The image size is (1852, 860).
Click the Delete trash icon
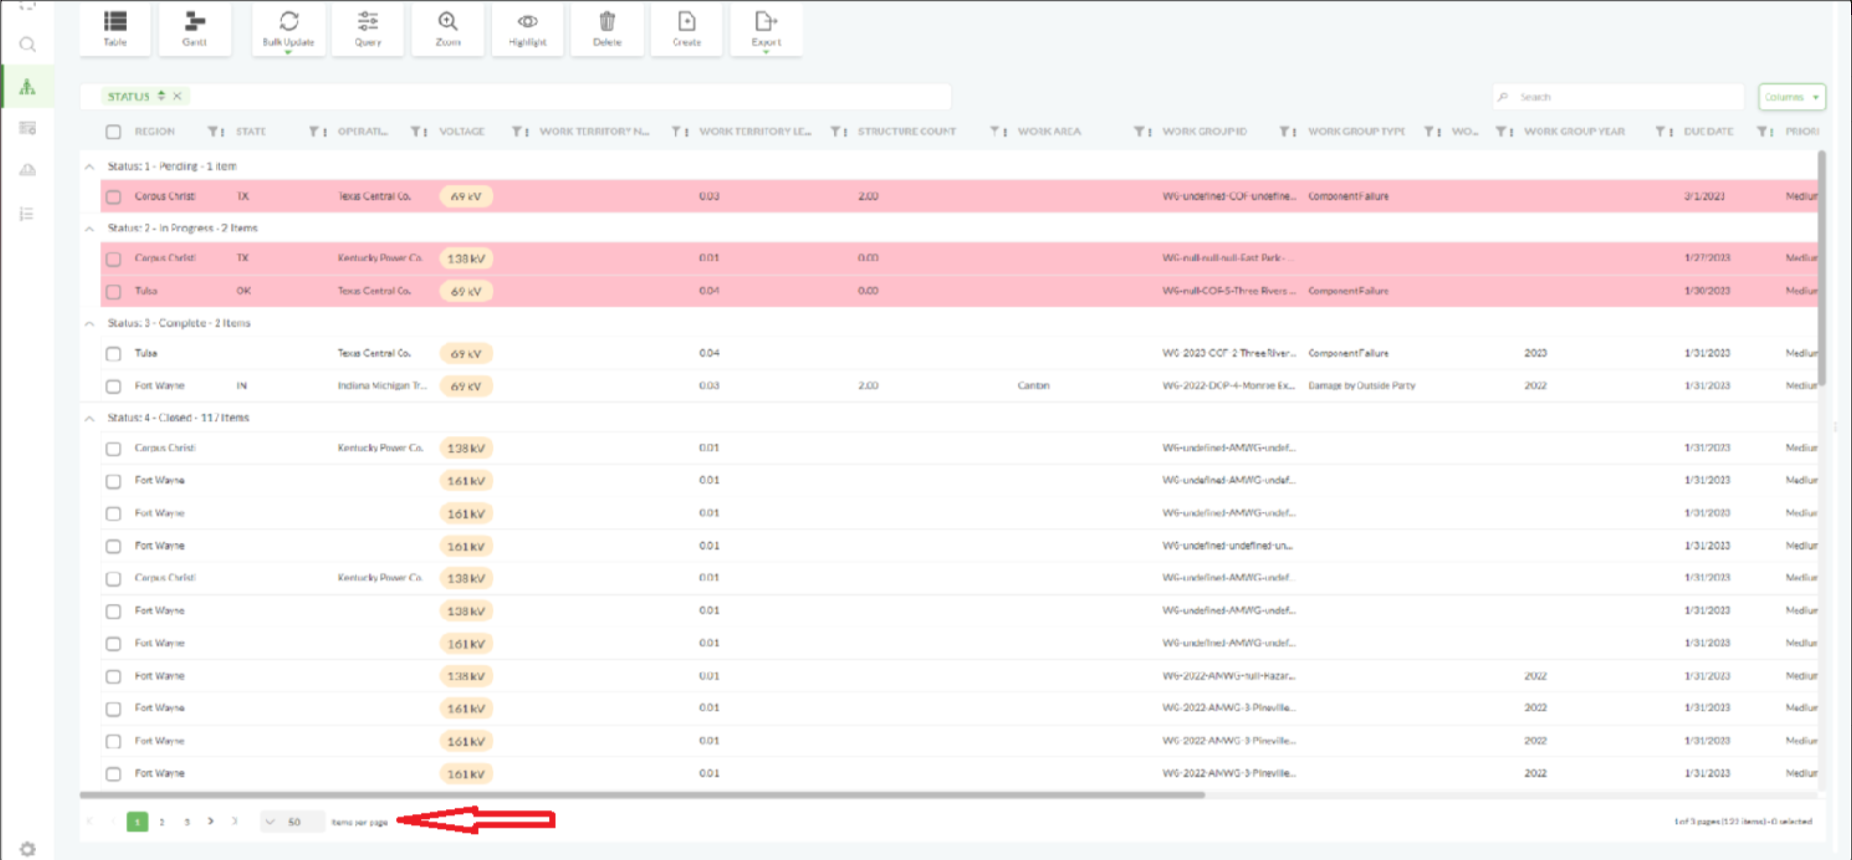click(607, 28)
